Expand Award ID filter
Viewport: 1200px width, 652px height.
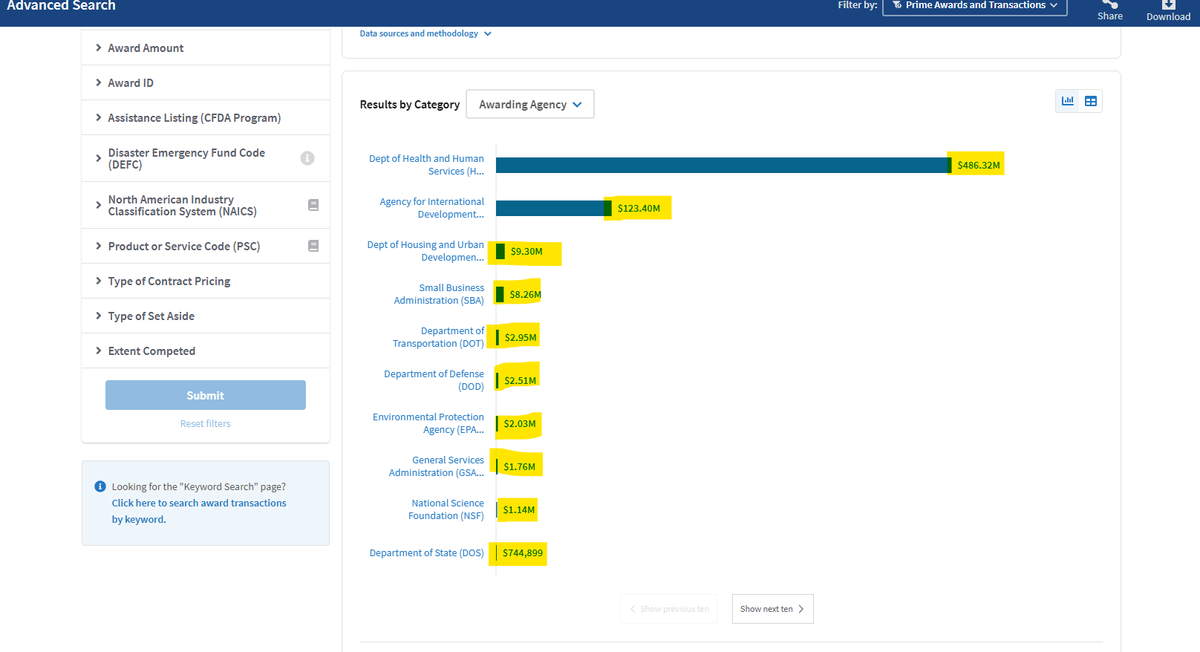[x=206, y=83]
